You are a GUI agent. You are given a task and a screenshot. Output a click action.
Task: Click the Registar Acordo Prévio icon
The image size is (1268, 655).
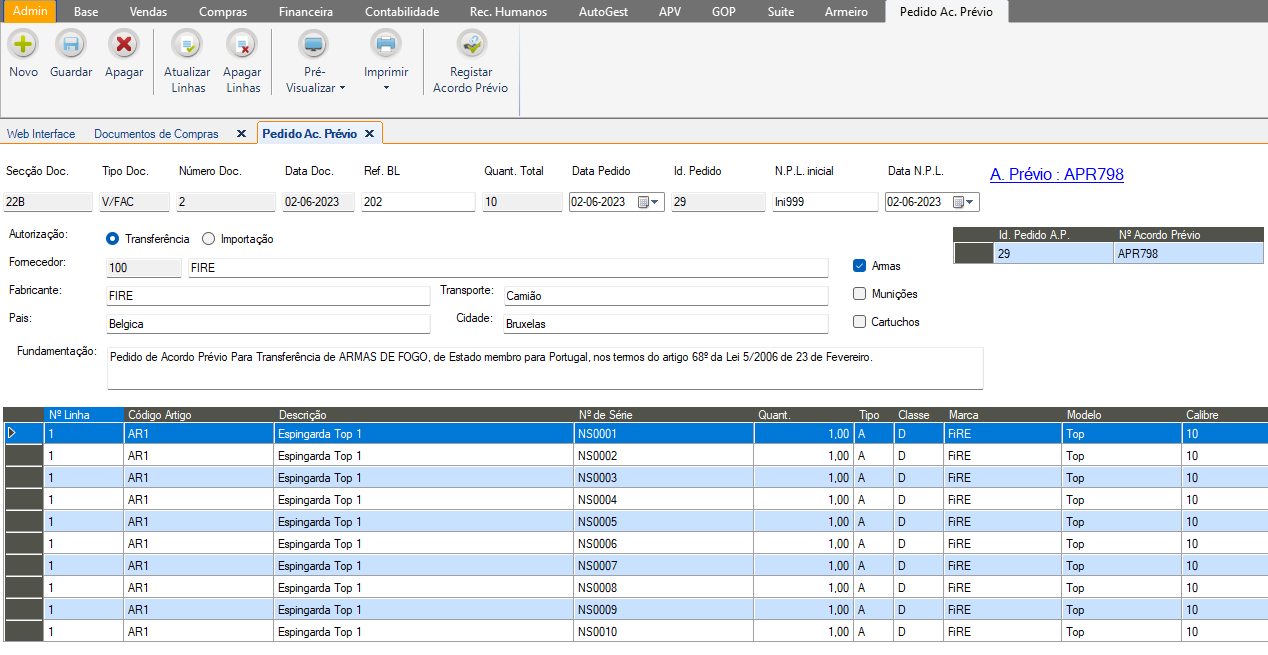(471, 45)
